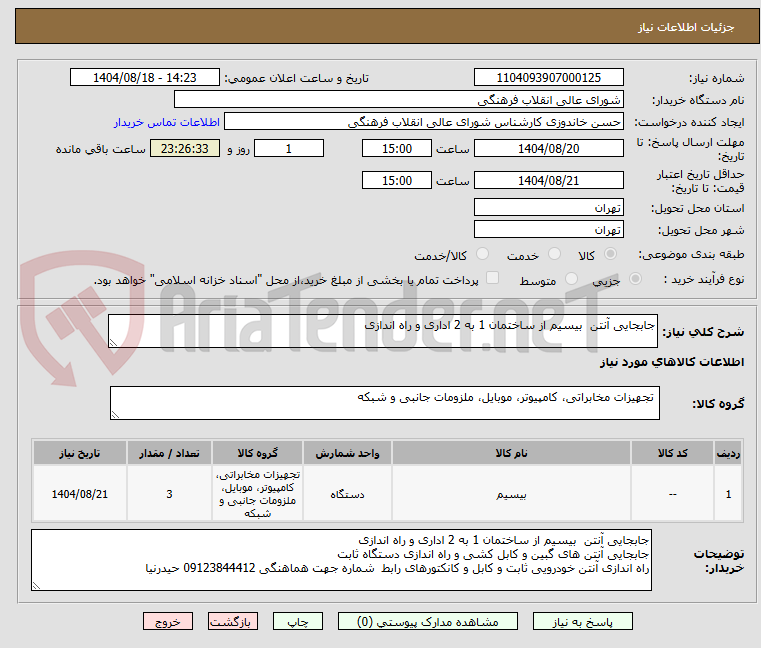Toggle the اسناد خزانه اسلامی payment checkbox
Screen dimensions: 761x648
pyautogui.click(x=492, y=278)
